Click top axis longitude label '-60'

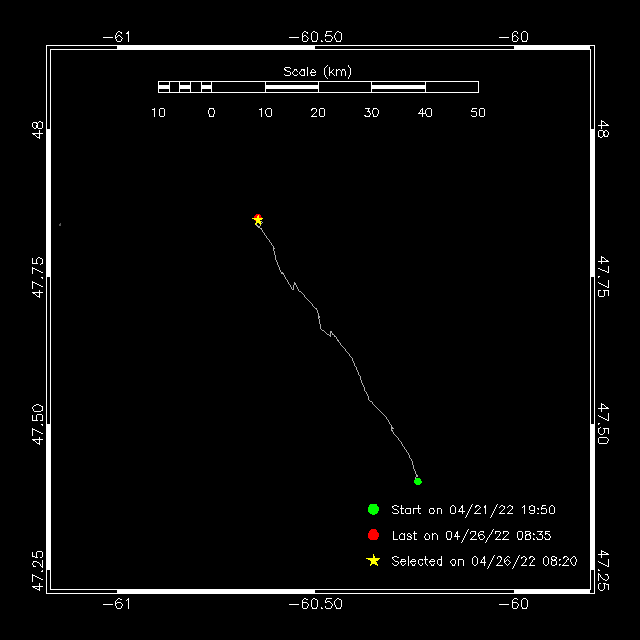(513, 37)
